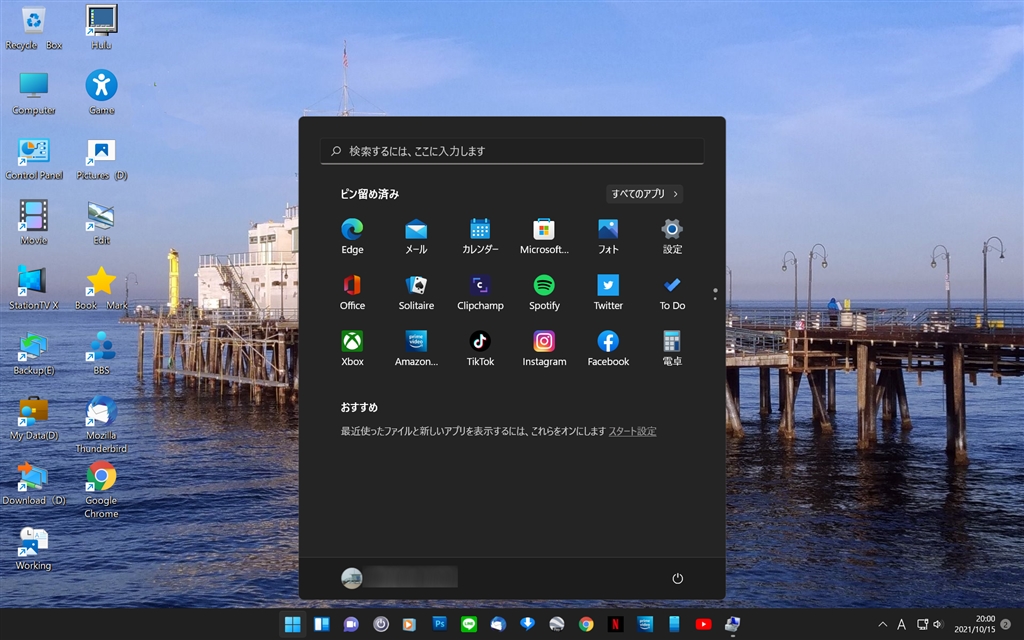Open the Recycle Box on desktop
This screenshot has width=1024, height=640.
[x=33, y=22]
